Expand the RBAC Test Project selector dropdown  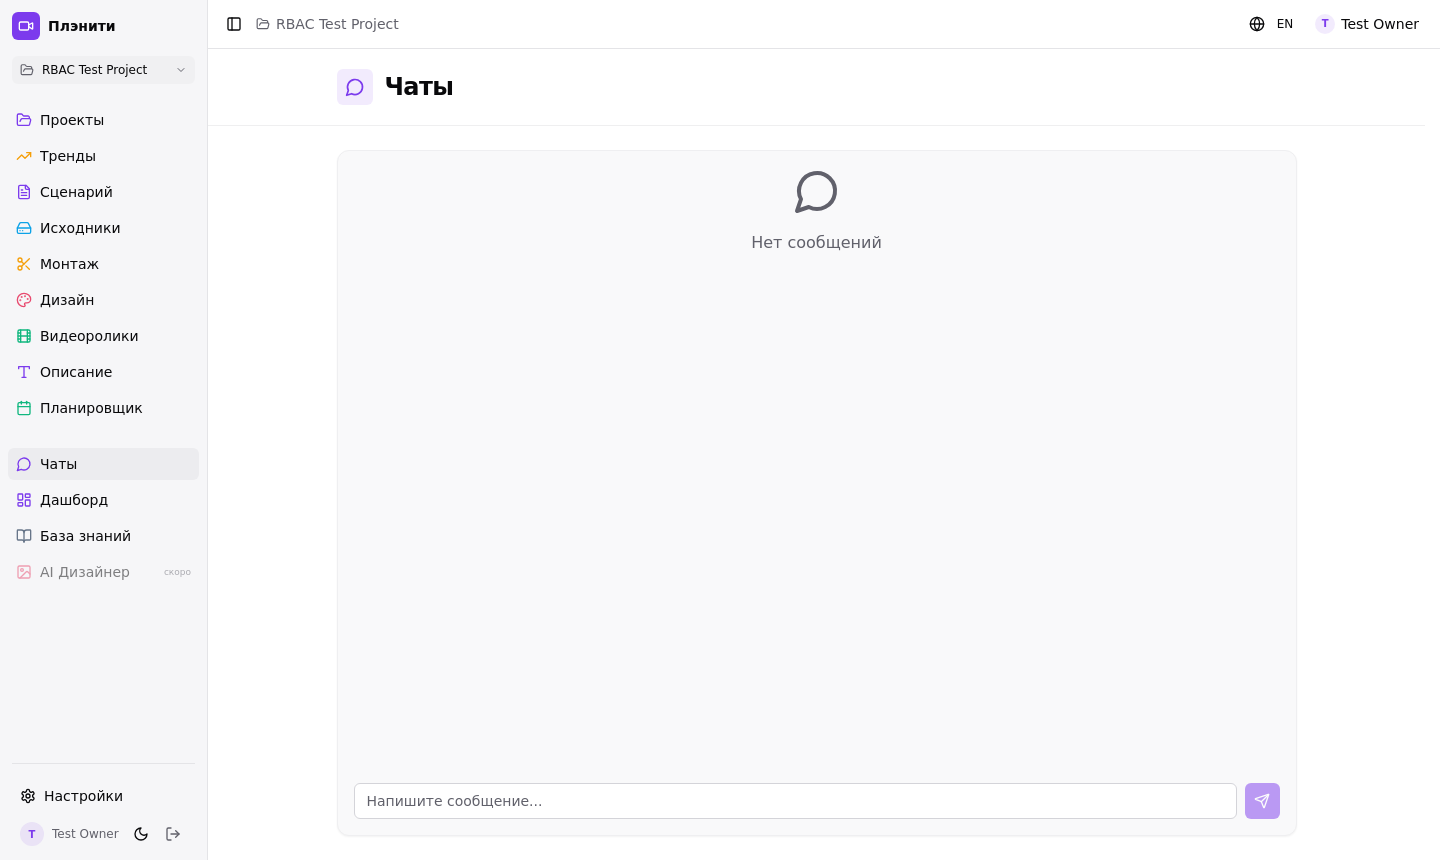coord(103,70)
